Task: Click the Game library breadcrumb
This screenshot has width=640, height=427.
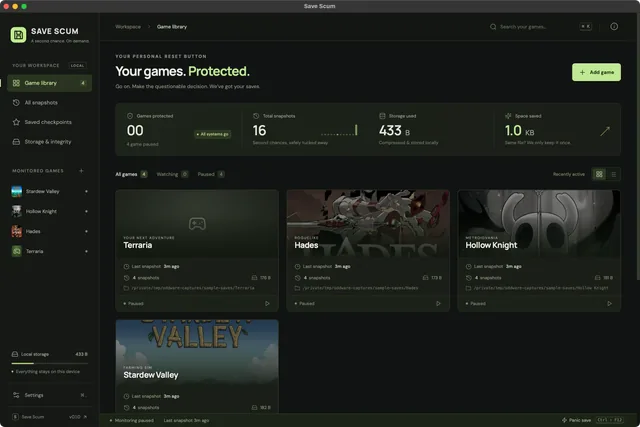Action: [172, 27]
